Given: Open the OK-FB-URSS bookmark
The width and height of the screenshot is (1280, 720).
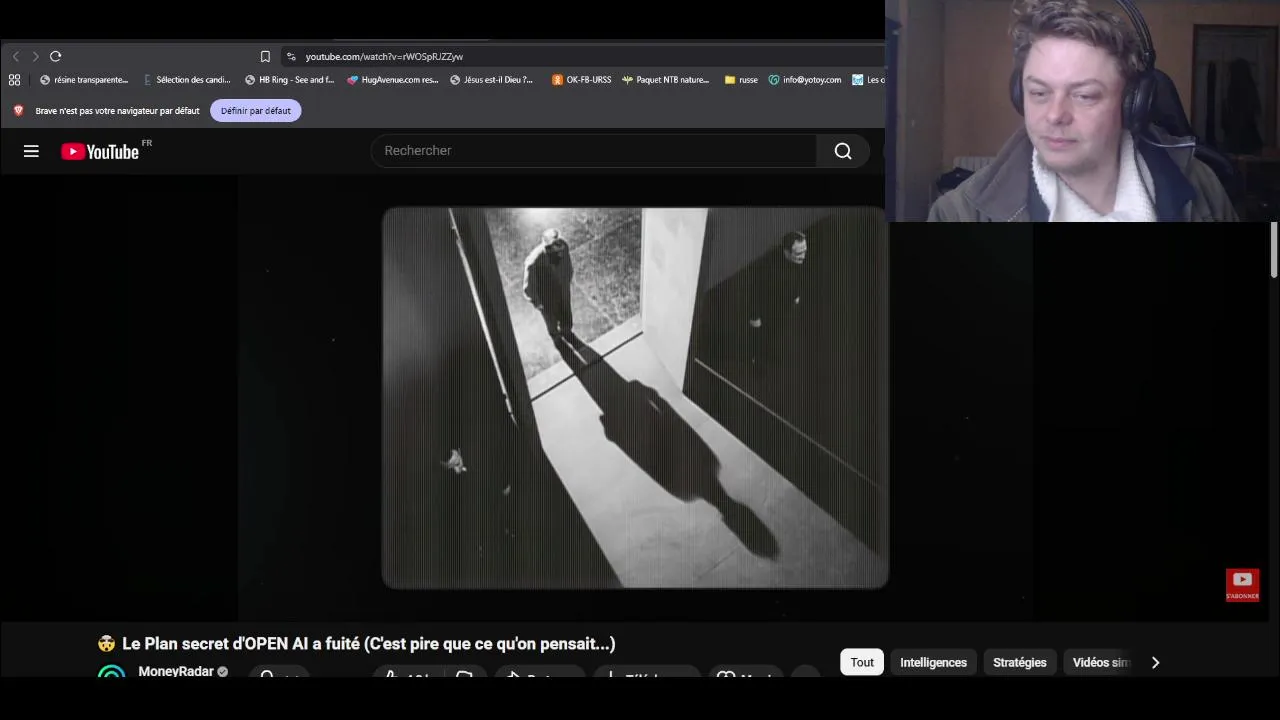Looking at the screenshot, I should click(x=581, y=80).
